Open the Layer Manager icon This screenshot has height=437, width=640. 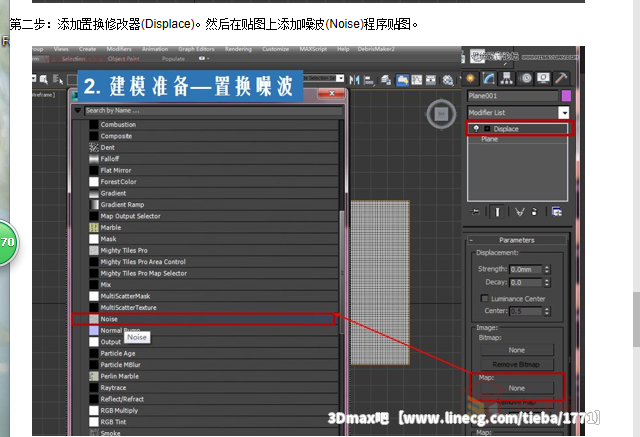coord(386,80)
